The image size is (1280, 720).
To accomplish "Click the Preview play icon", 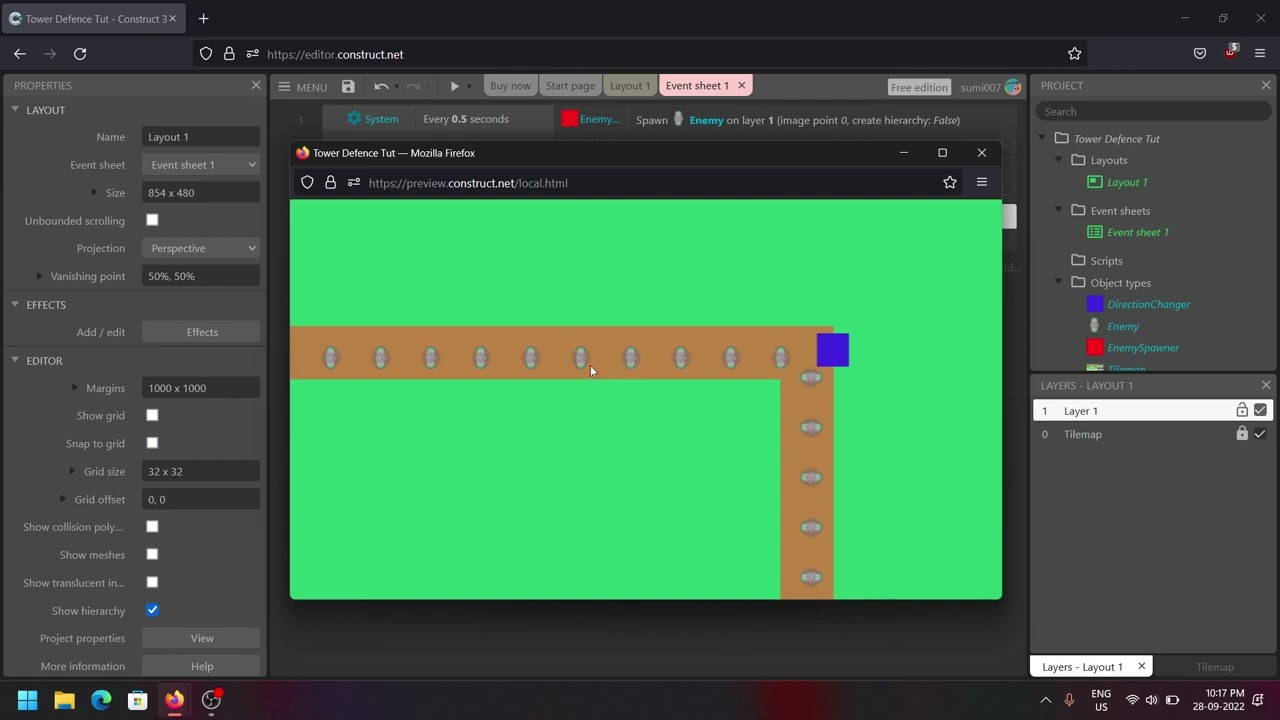I will [x=454, y=87].
